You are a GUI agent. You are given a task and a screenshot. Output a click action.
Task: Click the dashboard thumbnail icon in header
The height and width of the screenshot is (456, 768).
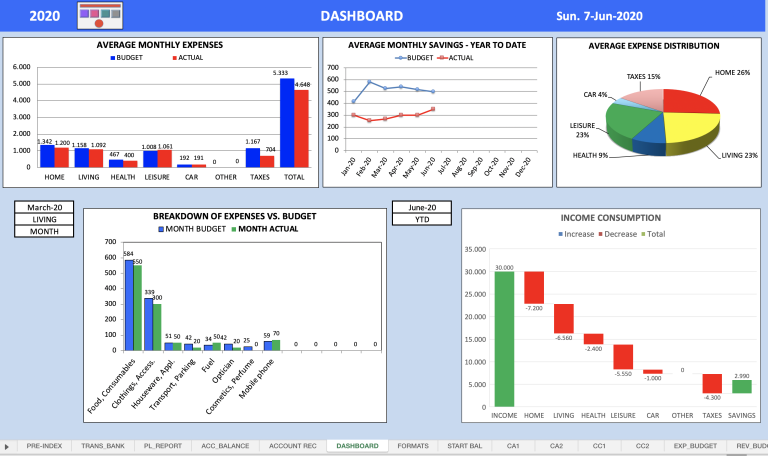(x=106, y=17)
